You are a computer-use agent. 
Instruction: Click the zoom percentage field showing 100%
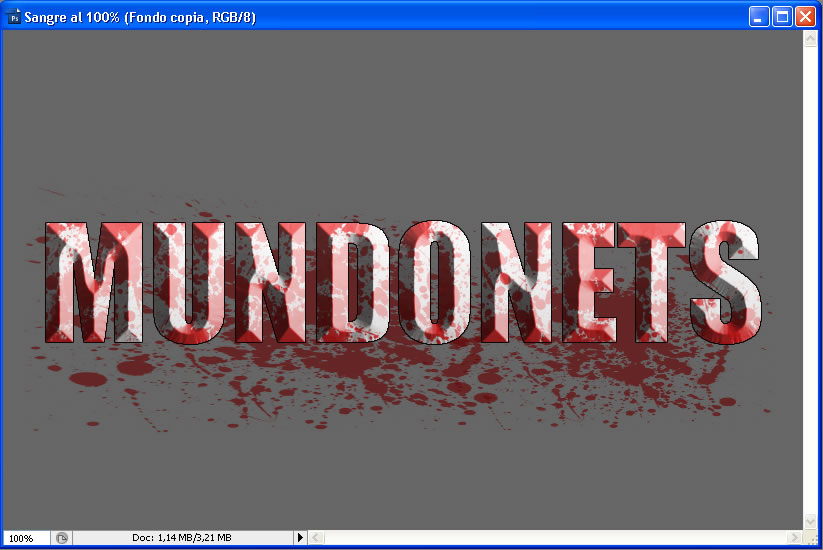(x=26, y=538)
